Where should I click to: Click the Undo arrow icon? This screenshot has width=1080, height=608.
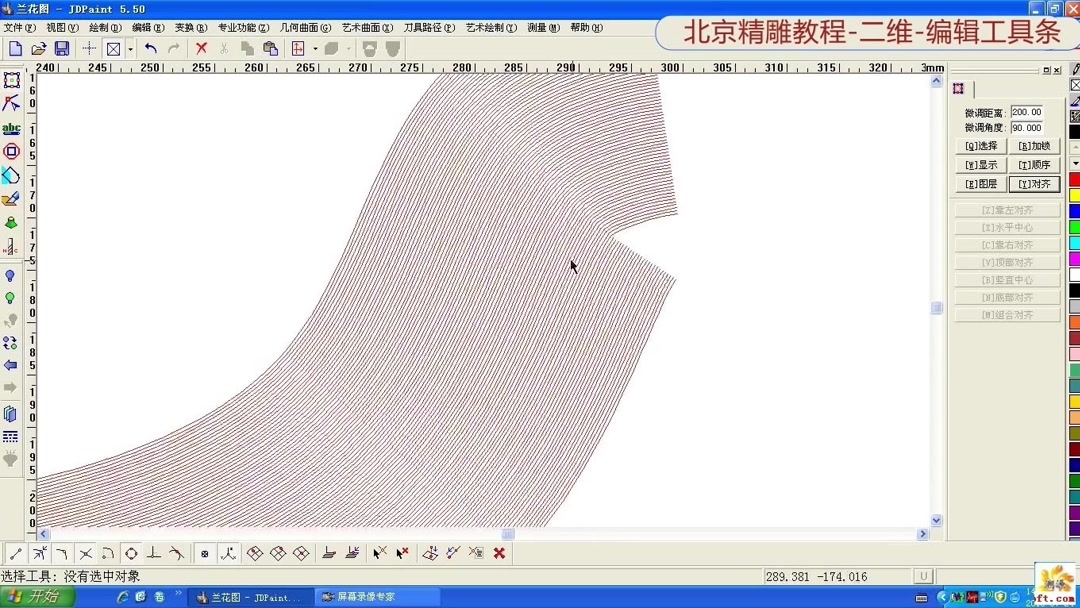(152, 48)
